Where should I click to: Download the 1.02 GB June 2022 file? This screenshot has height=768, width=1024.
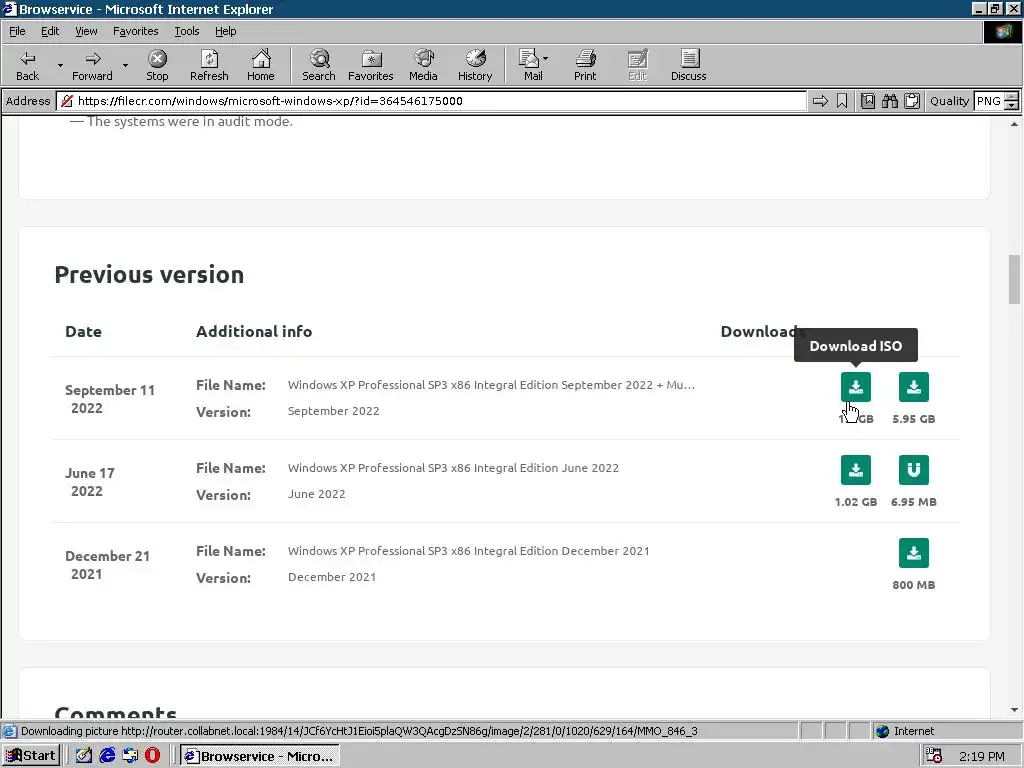856,470
